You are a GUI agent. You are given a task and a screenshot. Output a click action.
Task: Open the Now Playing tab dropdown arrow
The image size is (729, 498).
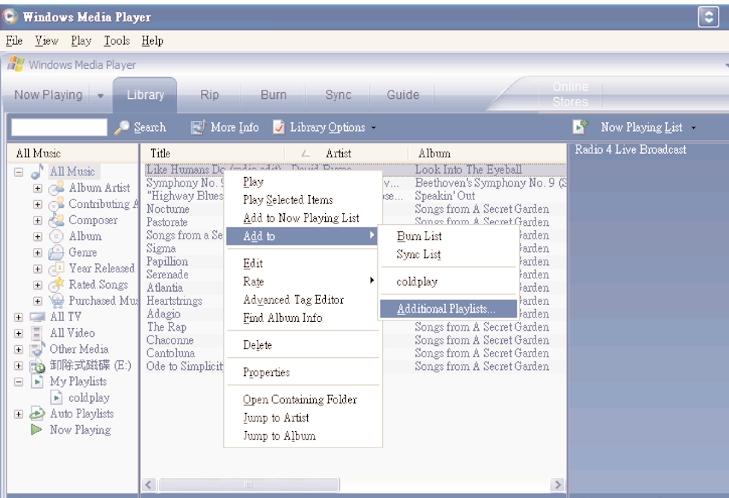[100, 96]
